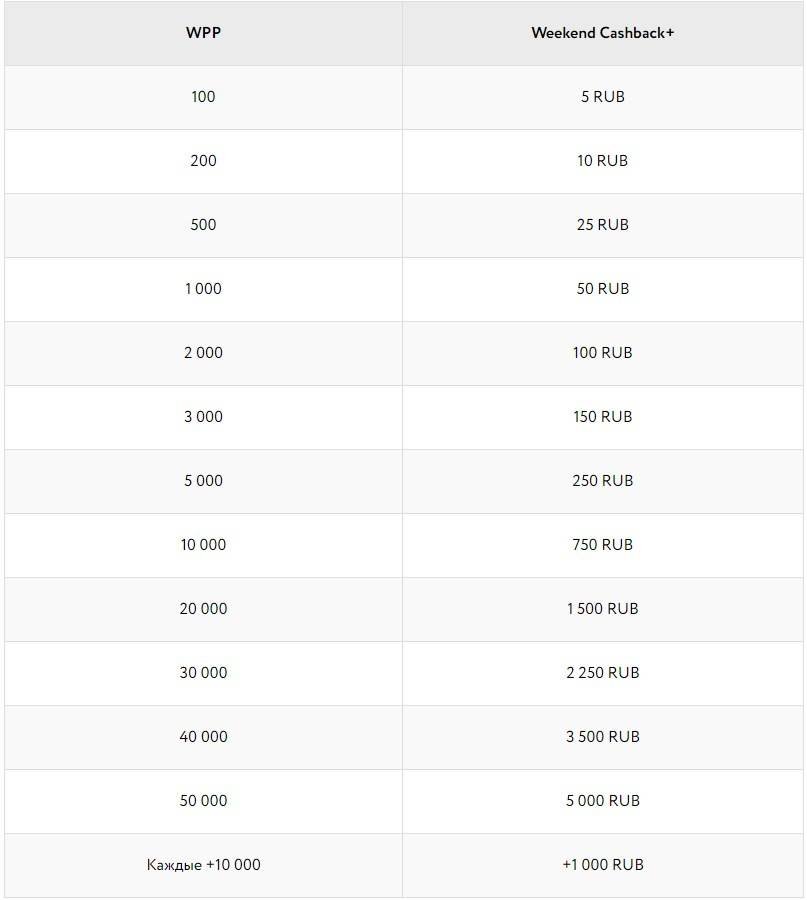Click the Weekend Cashback+ column header

click(x=602, y=33)
